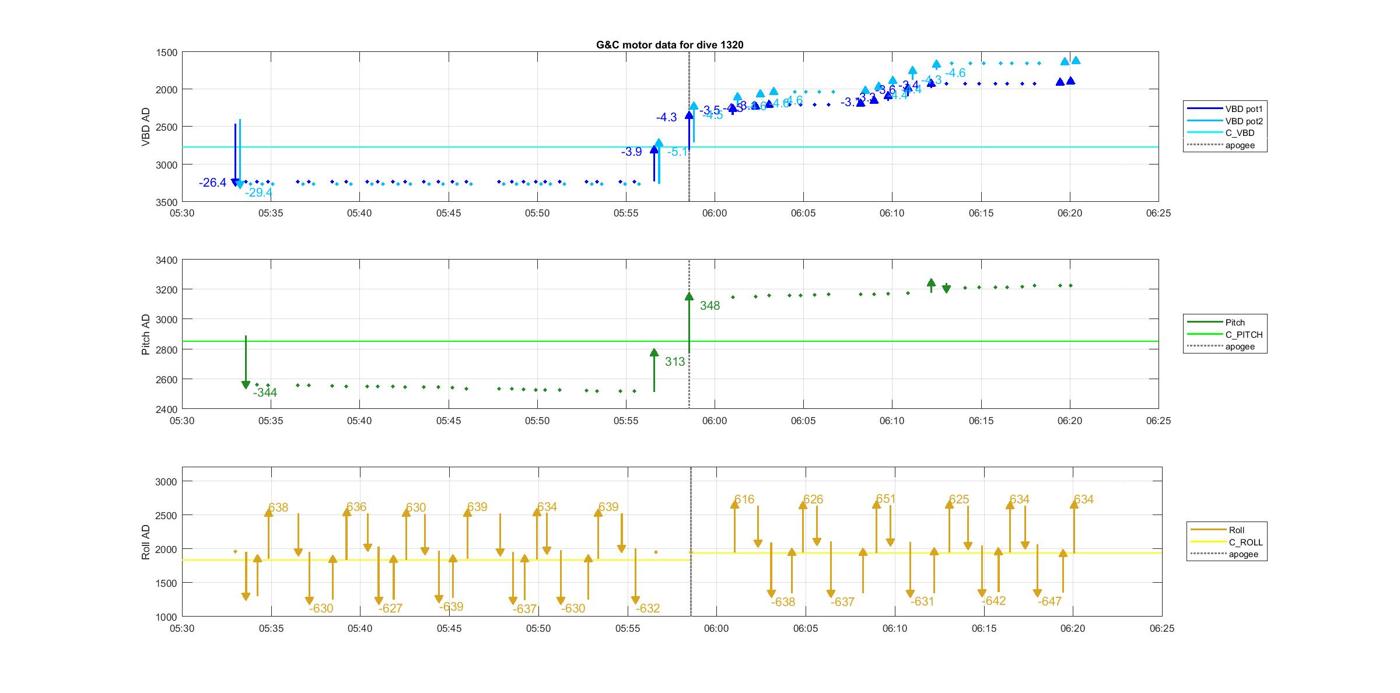This screenshot has height=693, width=1400.
Task: Click the C_VBD legend entry
Action: 1239,133
